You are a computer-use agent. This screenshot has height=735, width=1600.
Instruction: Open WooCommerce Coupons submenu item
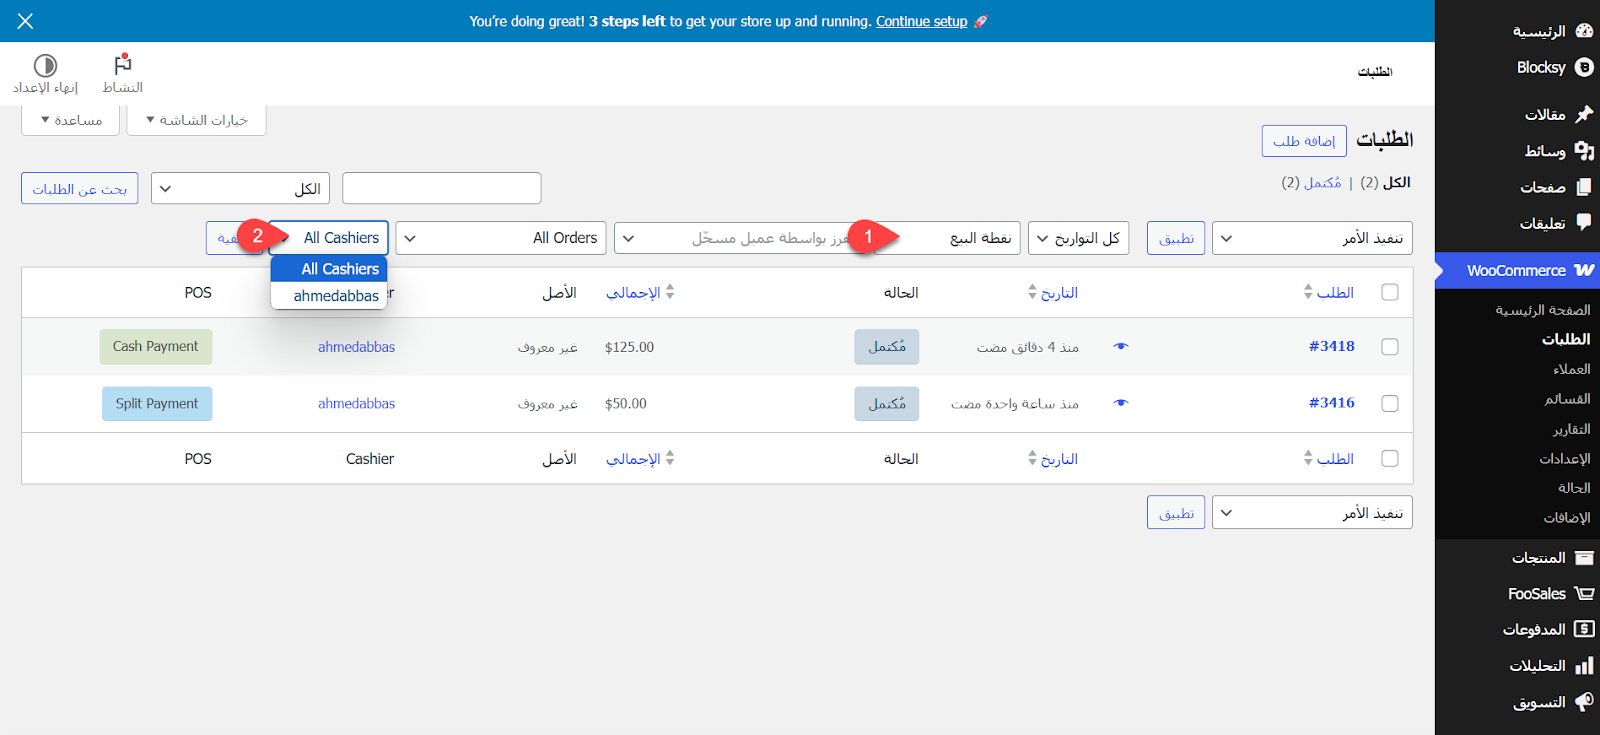[1567, 399]
